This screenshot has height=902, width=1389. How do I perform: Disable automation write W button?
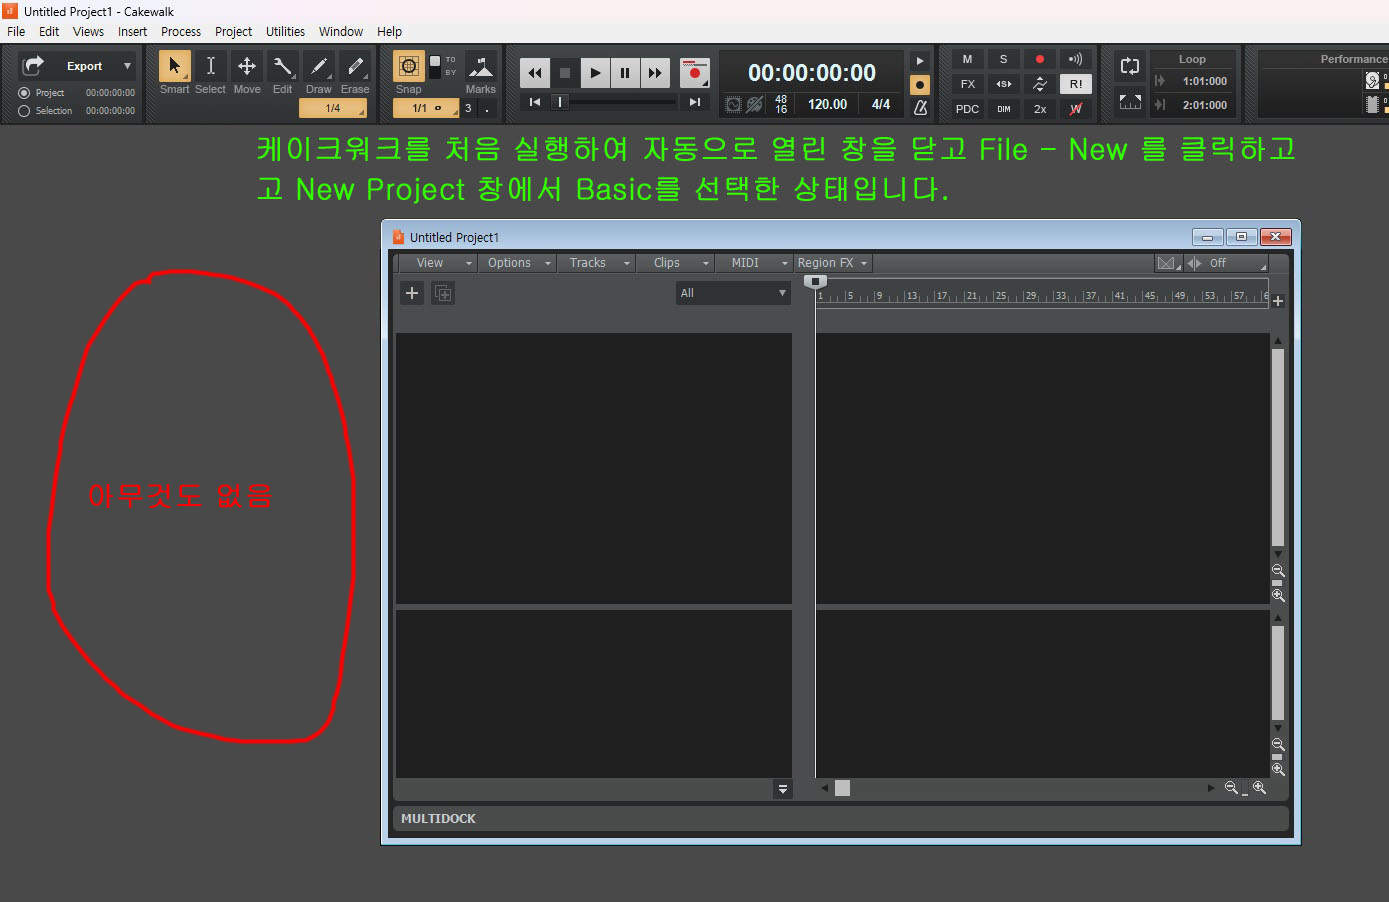1075,109
